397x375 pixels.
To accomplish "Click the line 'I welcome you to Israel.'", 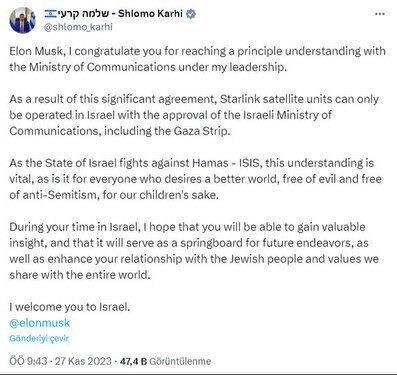I will [x=70, y=307].
